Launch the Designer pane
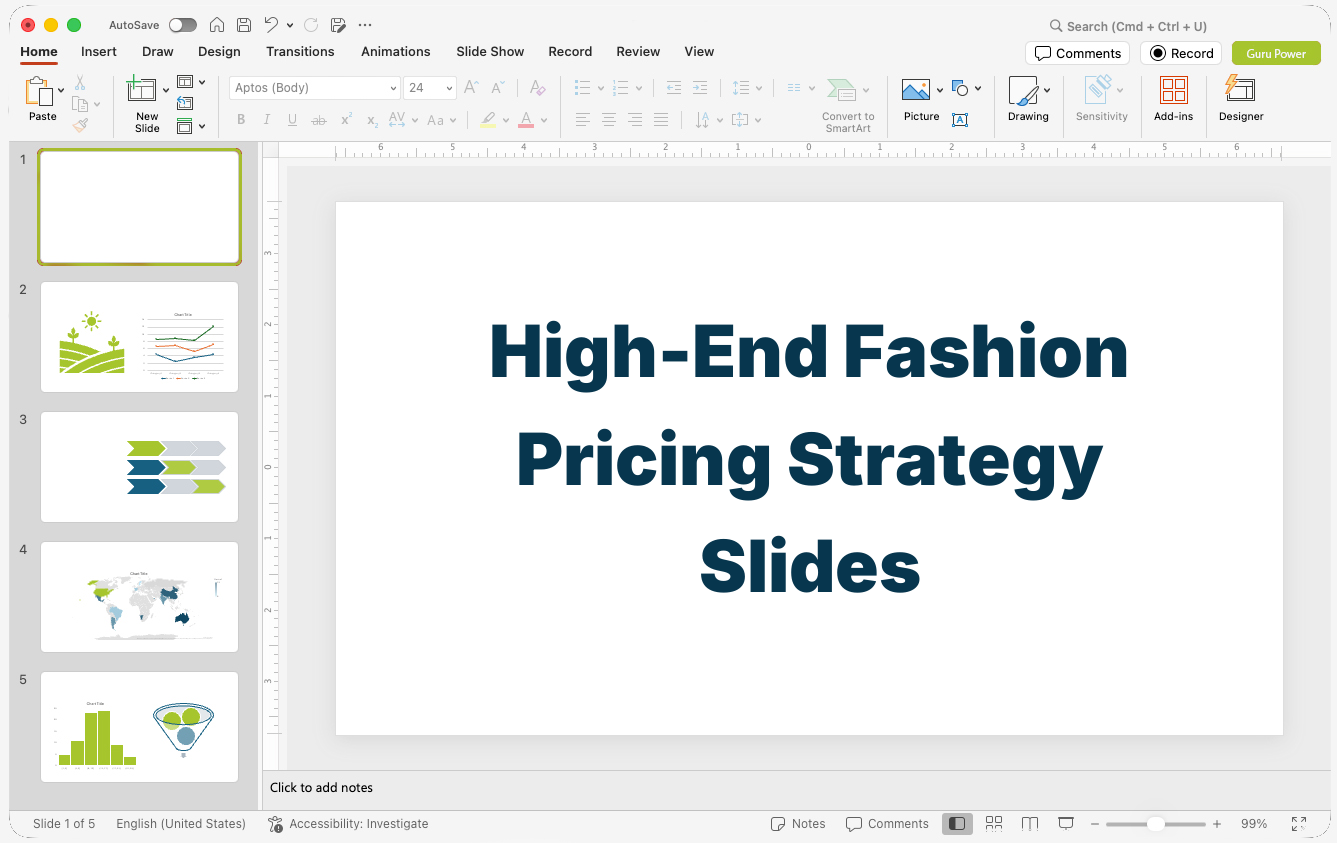Image resolution: width=1337 pixels, height=843 pixels. (x=1241, y=99)
